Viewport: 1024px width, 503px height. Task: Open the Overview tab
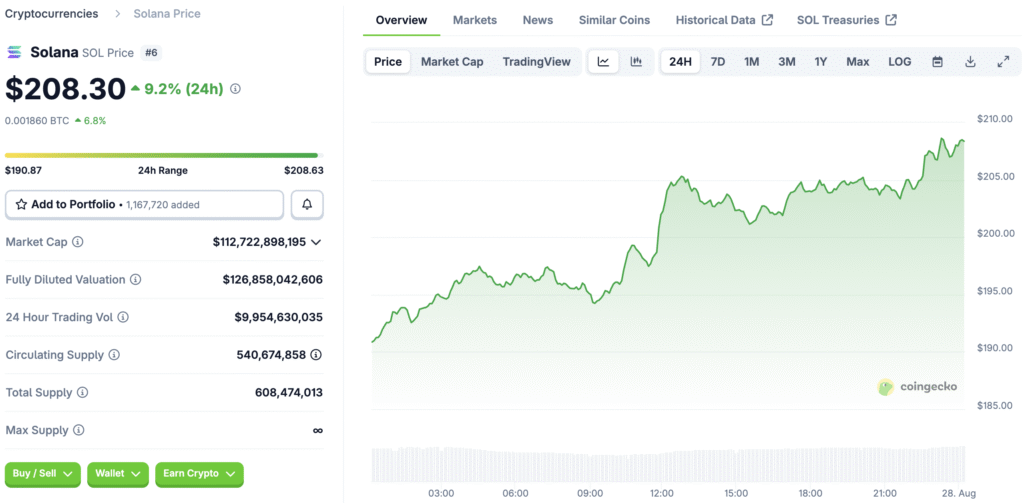click(402, 20)
